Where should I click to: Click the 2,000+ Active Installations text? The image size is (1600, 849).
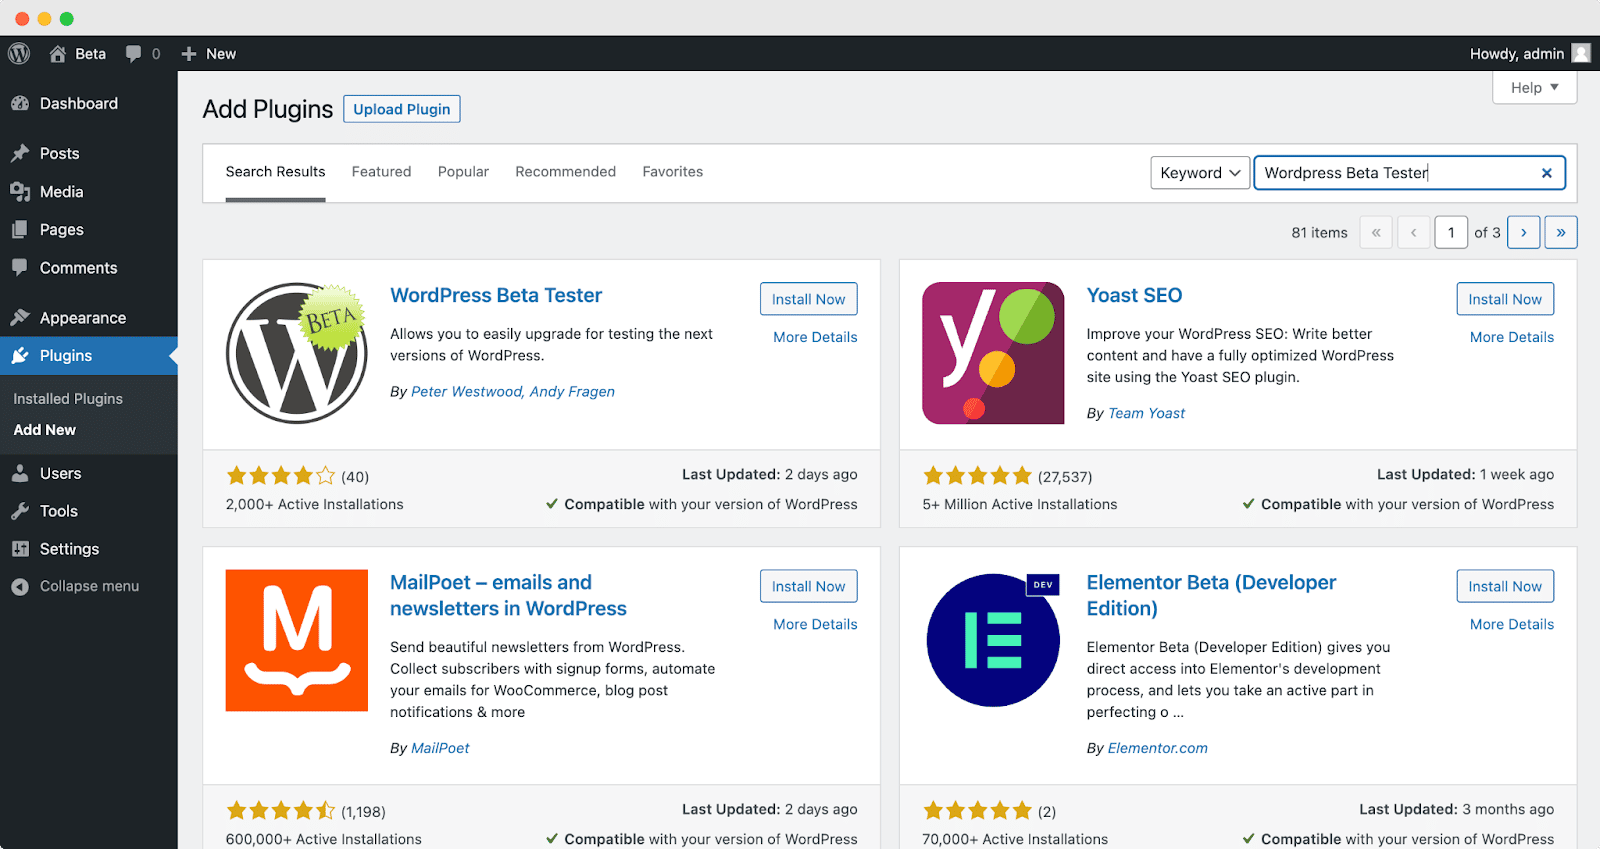315,505
